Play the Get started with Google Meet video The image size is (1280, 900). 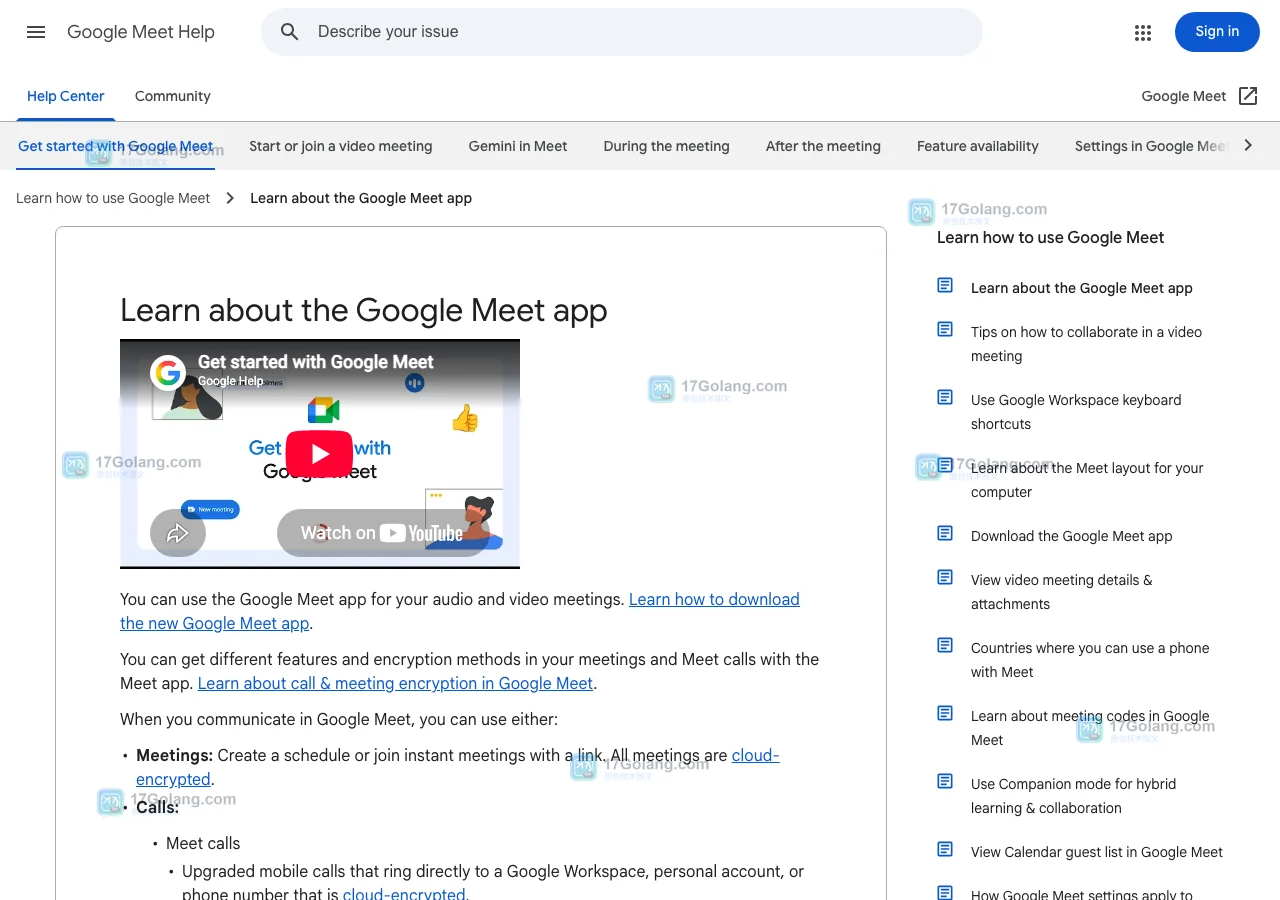tap(320, 454)
